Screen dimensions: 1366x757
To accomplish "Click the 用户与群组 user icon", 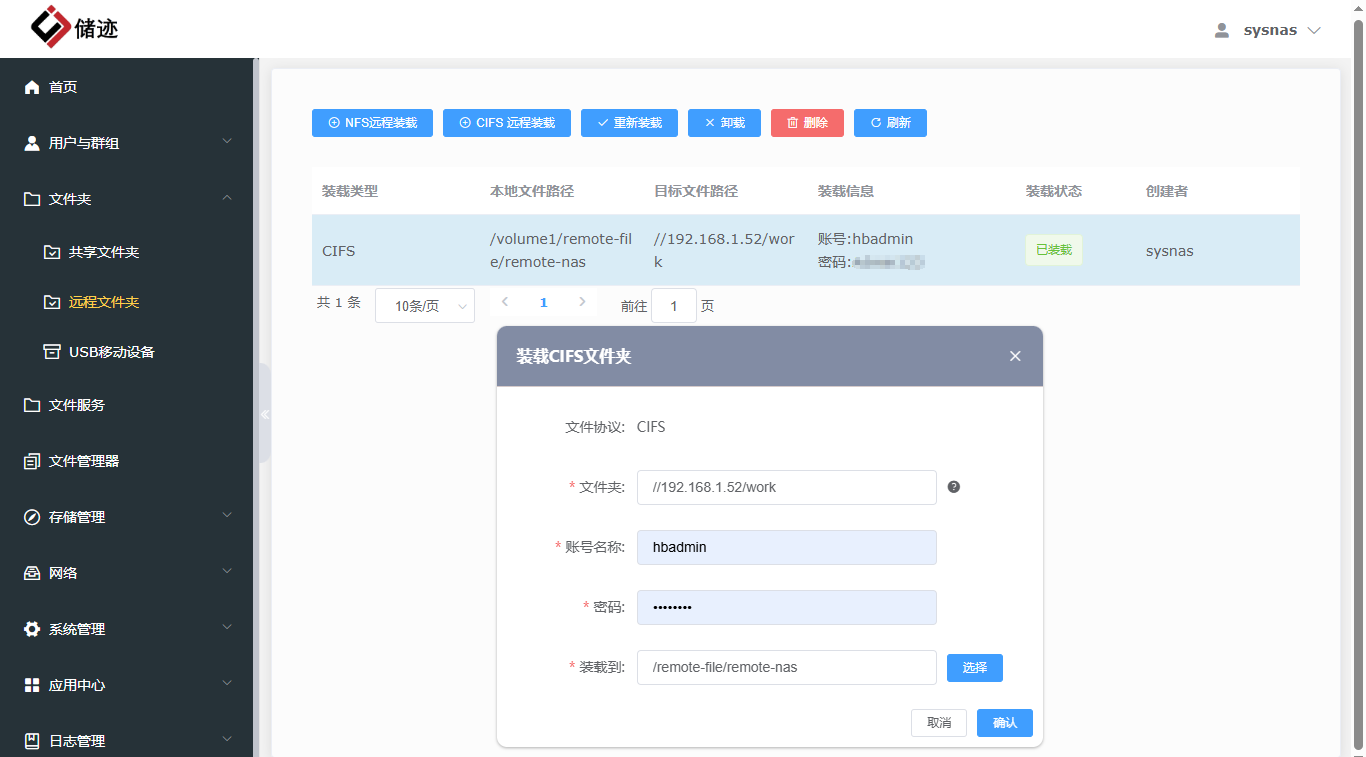I will (x=32, y=143).
